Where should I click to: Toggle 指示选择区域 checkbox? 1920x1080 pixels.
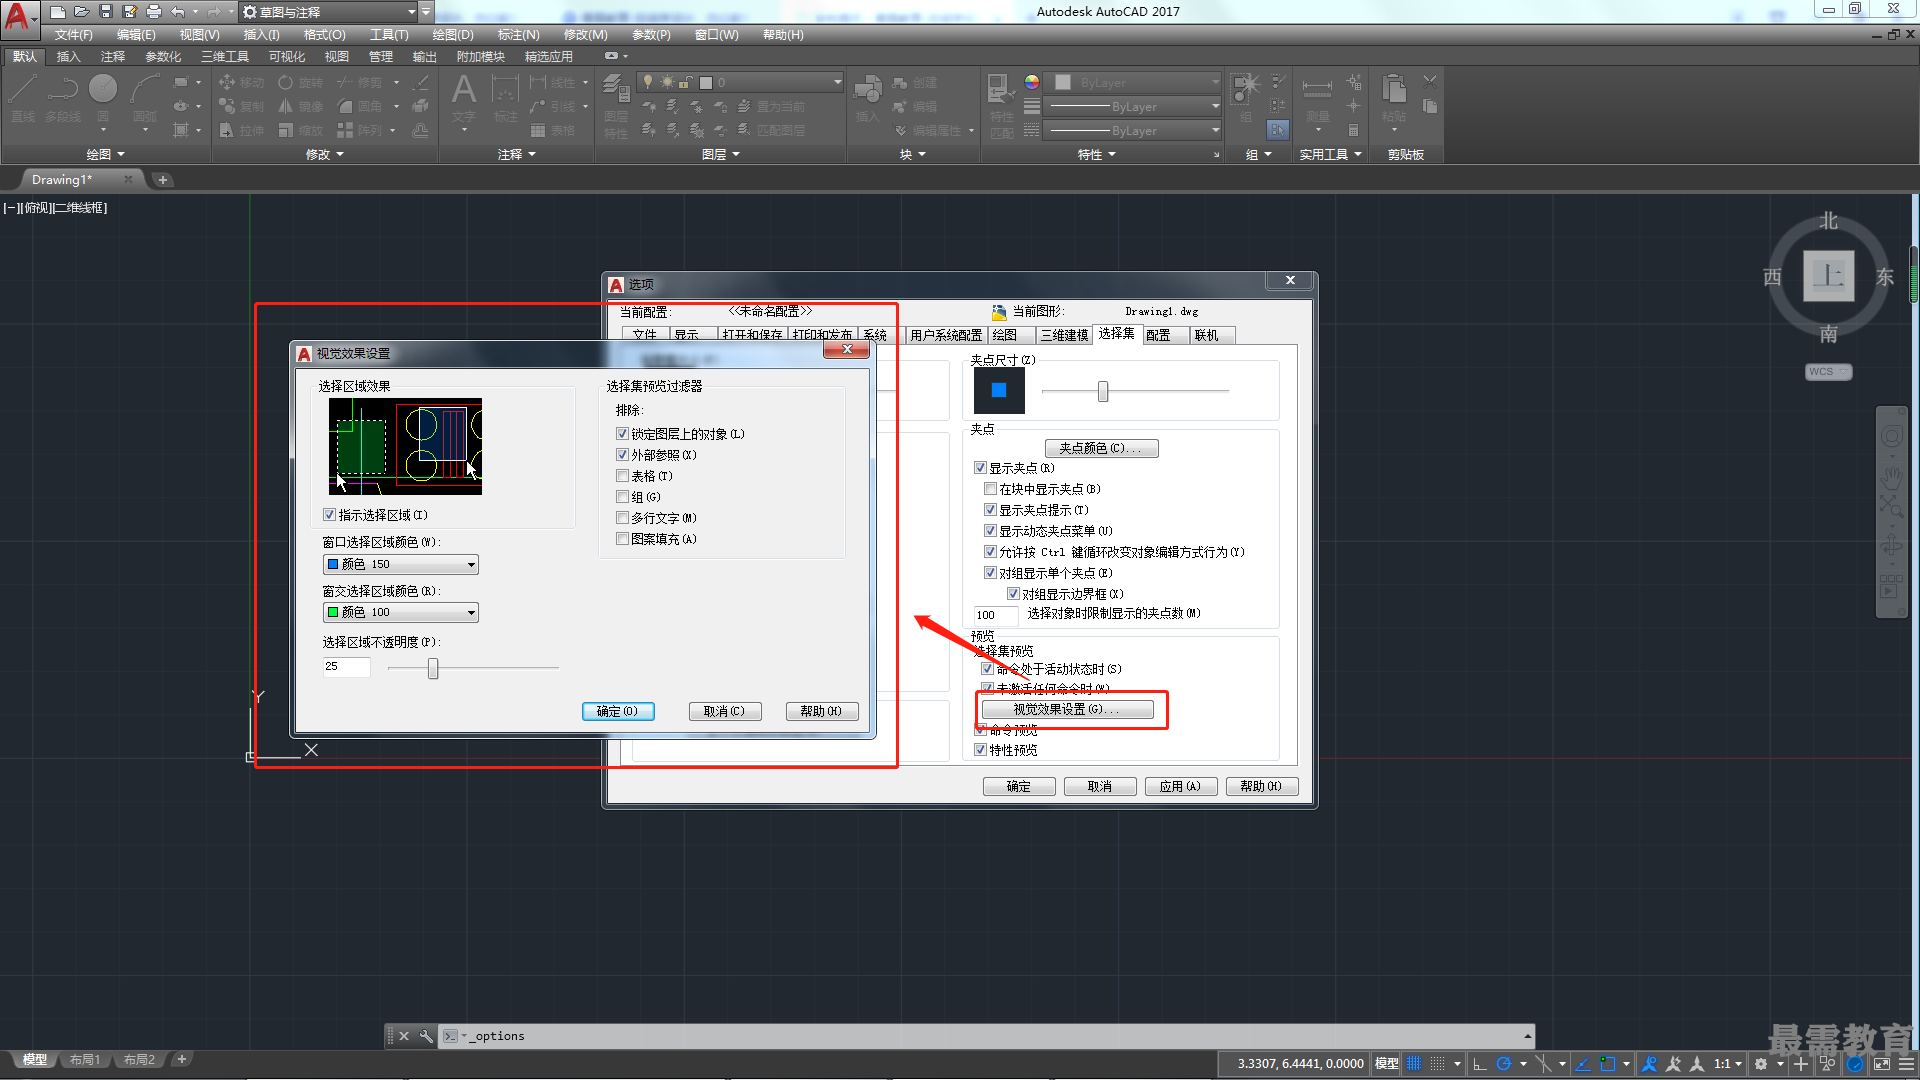click(329, 515)
